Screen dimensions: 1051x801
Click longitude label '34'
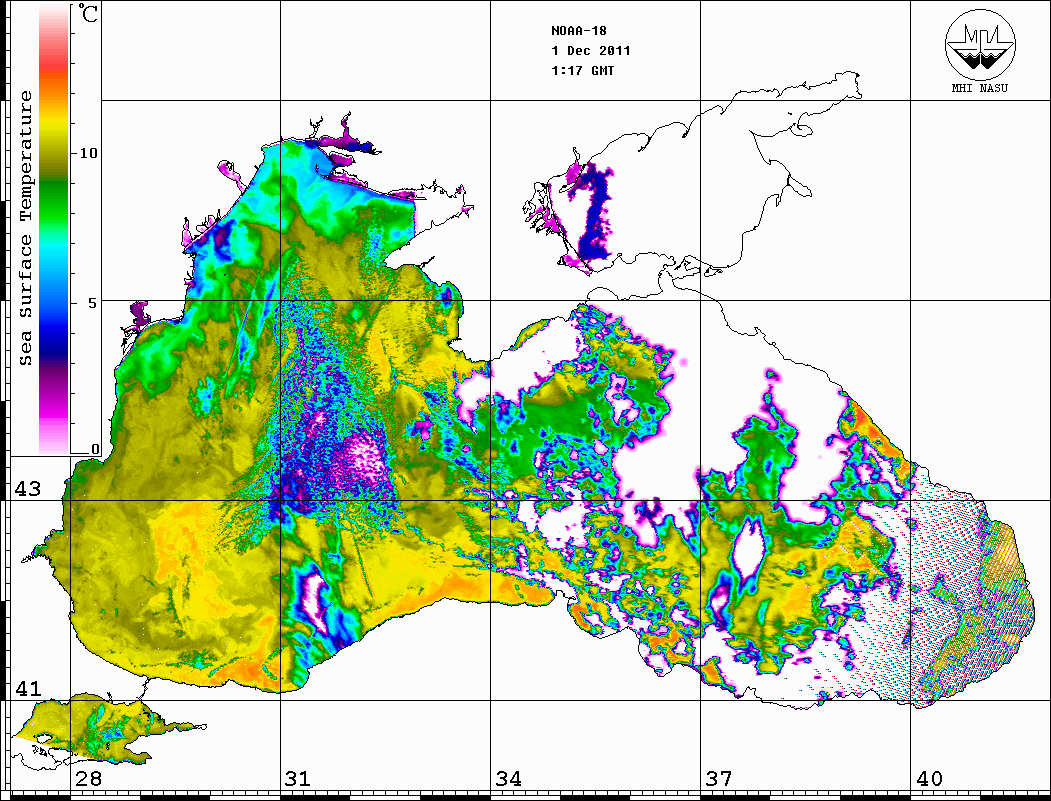click(509, 779)
